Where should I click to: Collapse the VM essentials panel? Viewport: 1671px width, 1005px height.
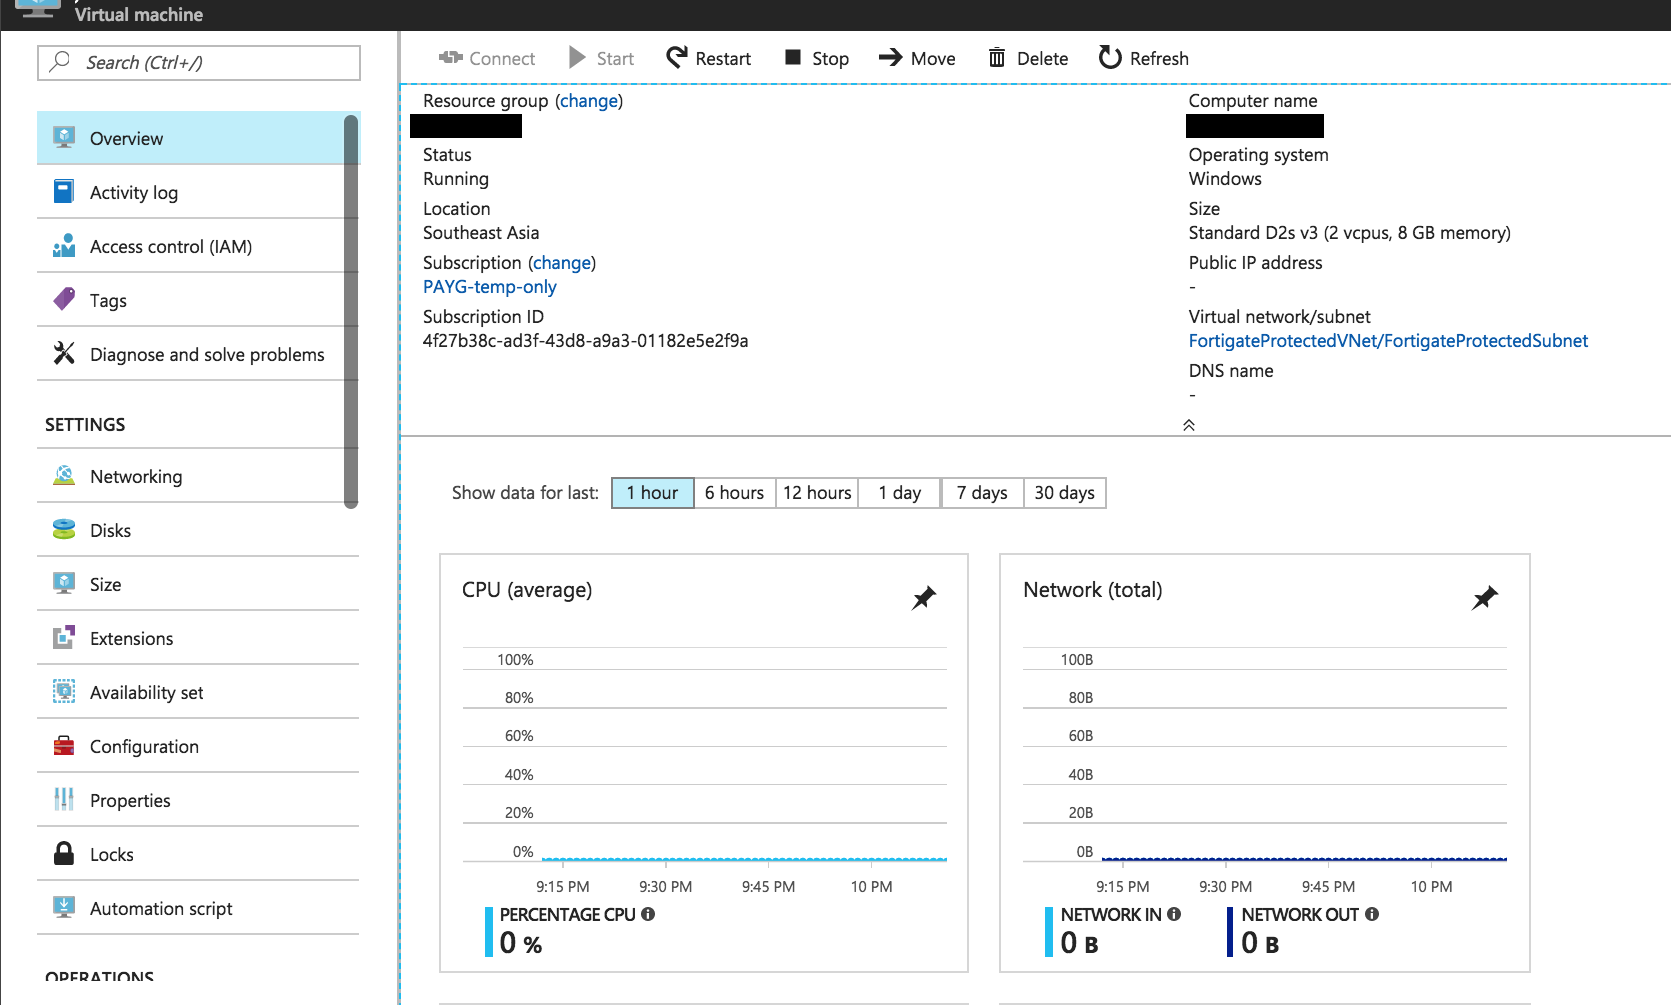(x=1188, y=424)
